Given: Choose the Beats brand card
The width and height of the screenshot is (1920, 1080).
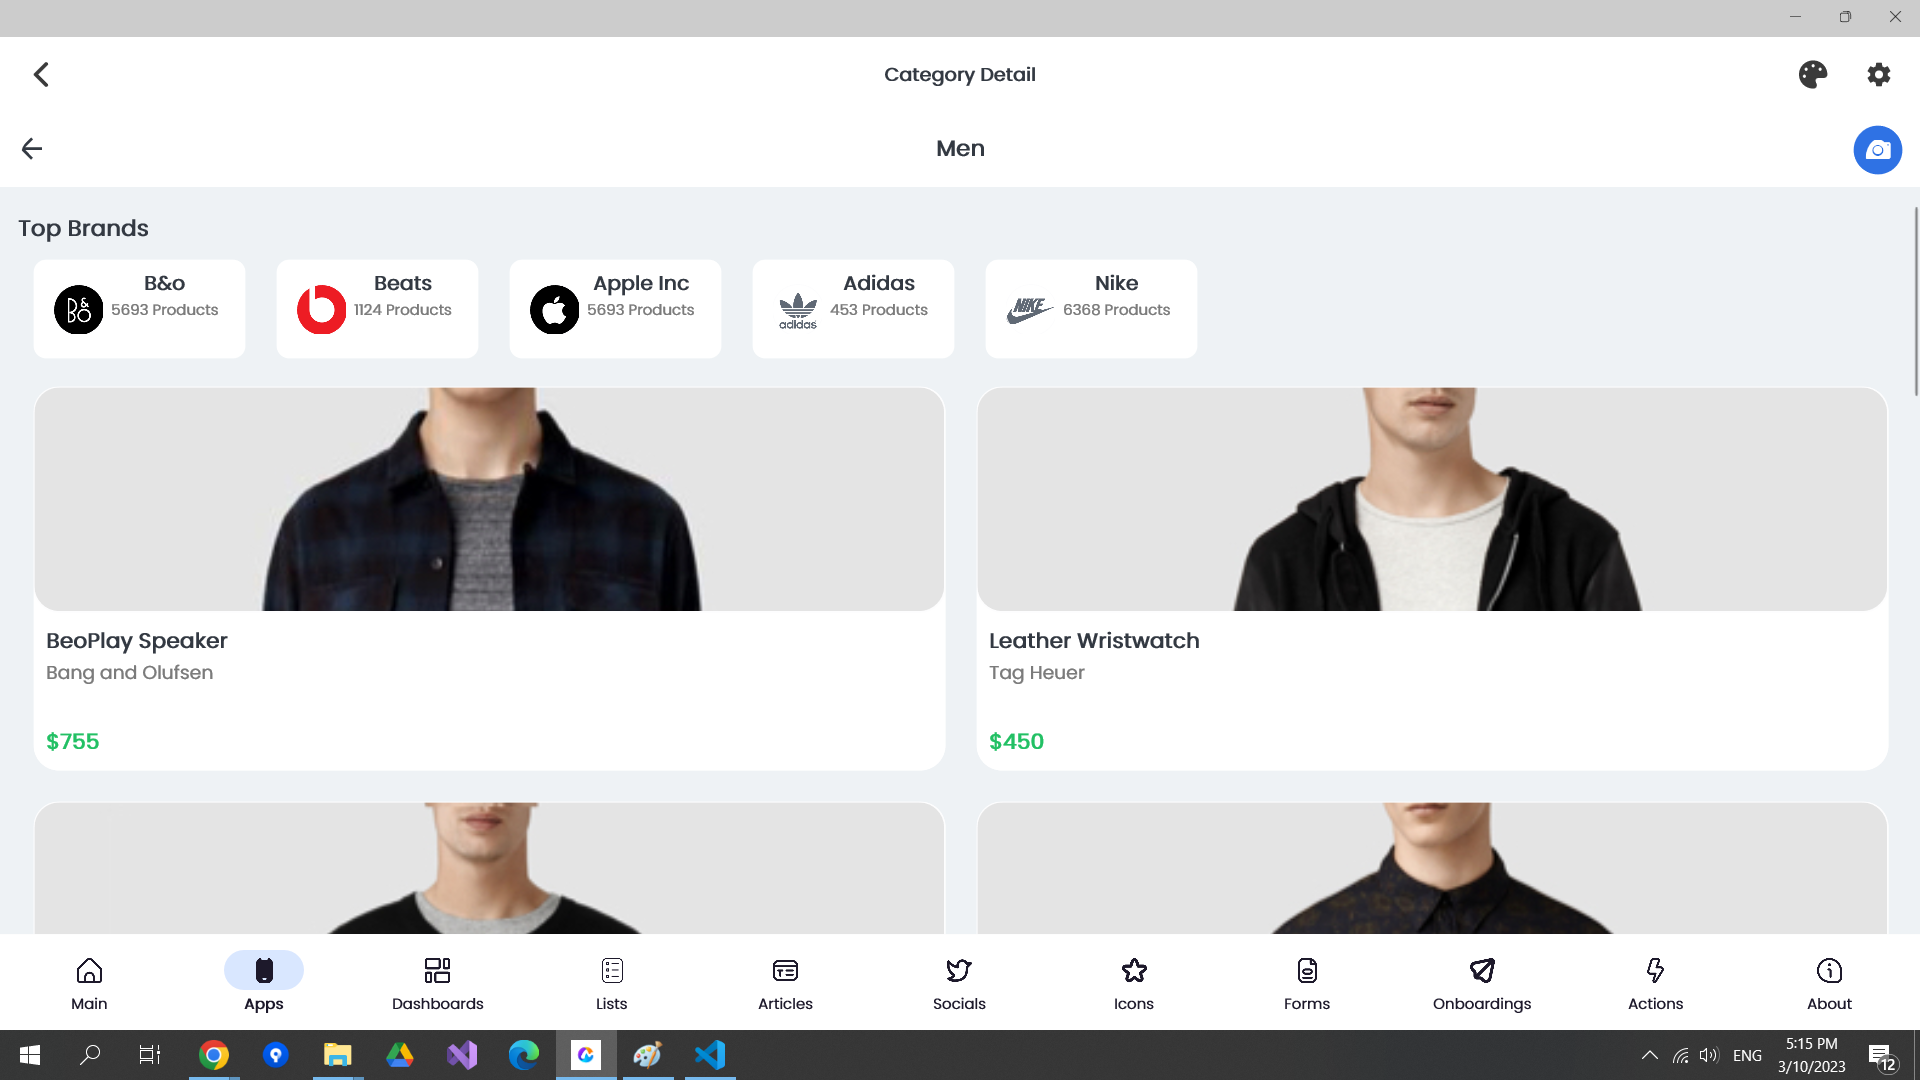Looking at the screenshot, I should [x=377, y=309].
